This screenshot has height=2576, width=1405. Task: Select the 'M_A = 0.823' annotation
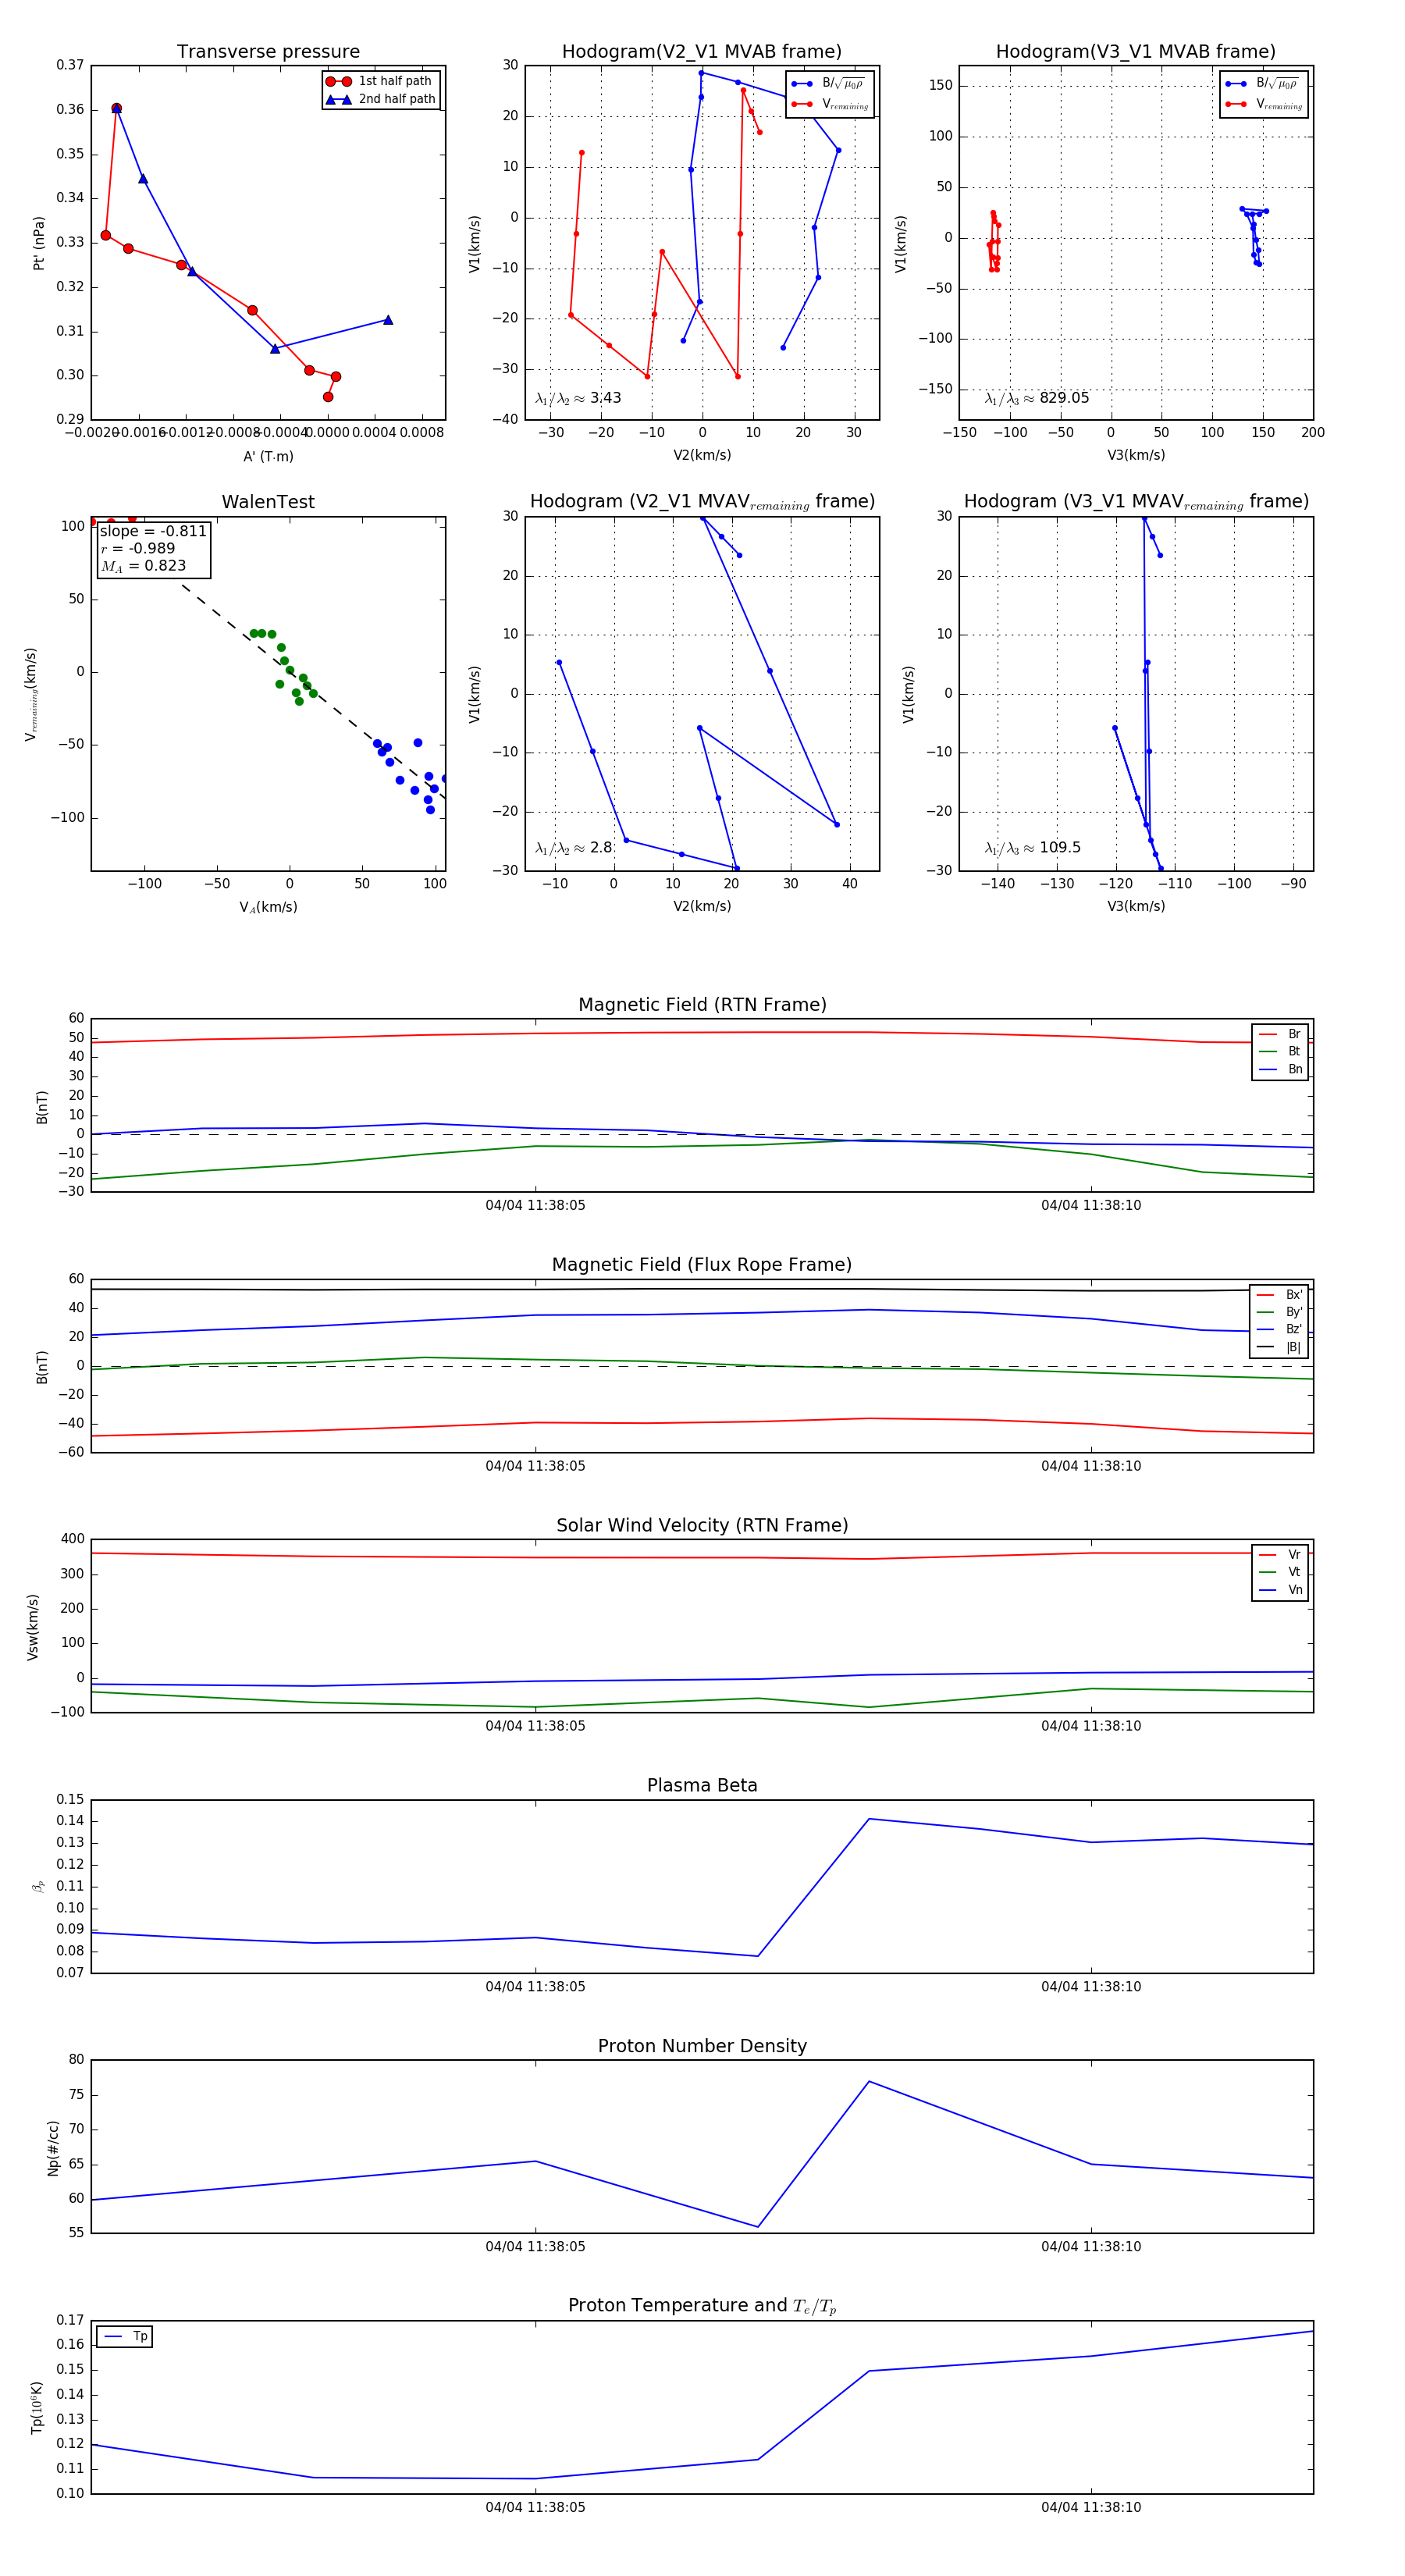coord(143,566)
